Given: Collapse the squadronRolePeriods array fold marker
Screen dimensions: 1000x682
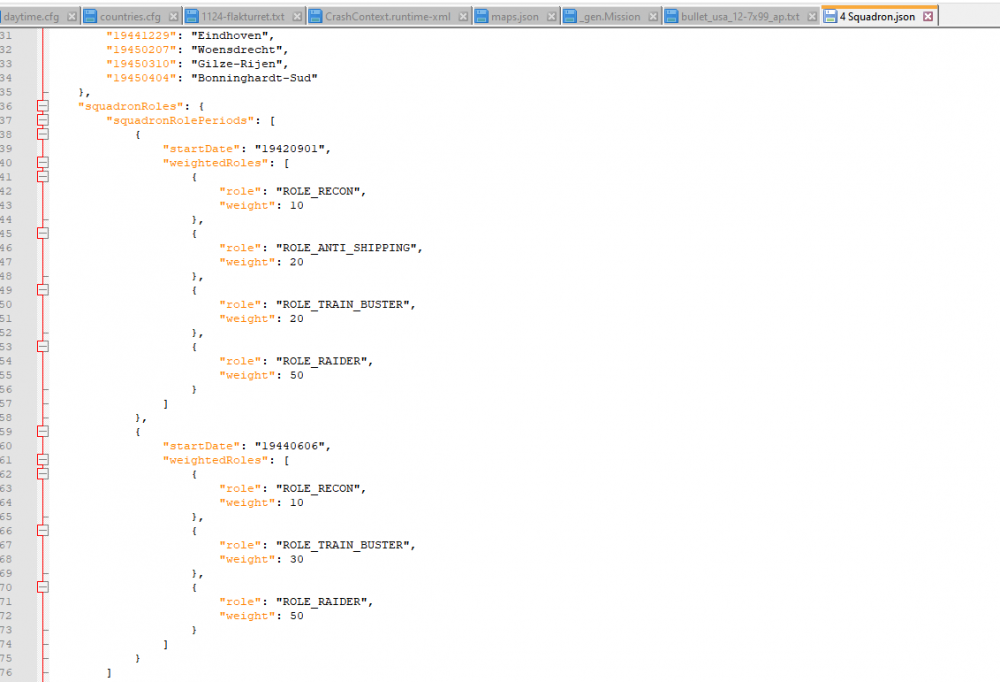Looking at the screenshot, I should click(42, 120).
